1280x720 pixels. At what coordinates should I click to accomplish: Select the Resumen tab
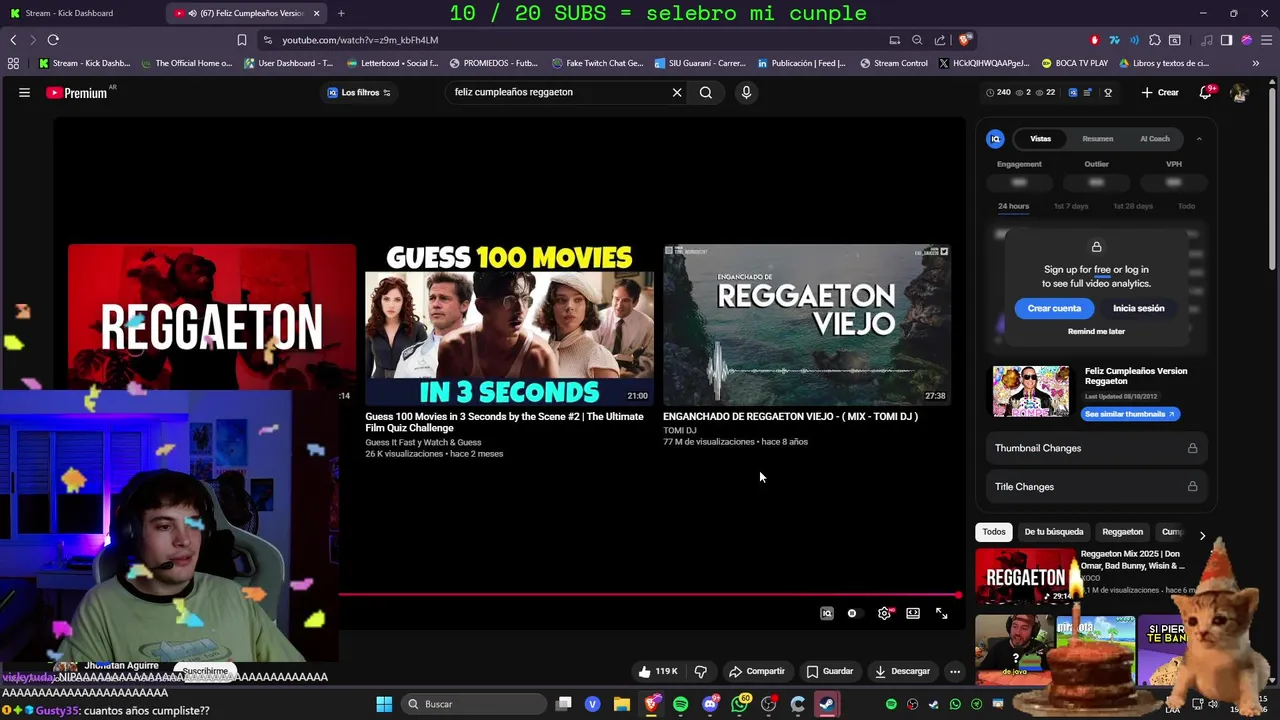(x=1097, y=139)
